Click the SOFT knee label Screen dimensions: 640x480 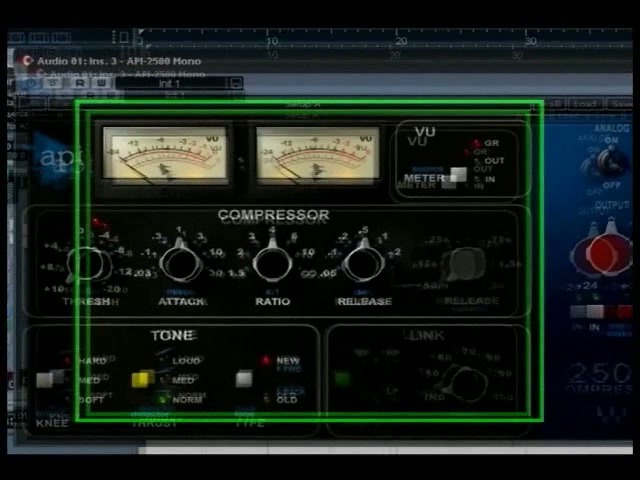pyautogui.click(x=91, y=400)
